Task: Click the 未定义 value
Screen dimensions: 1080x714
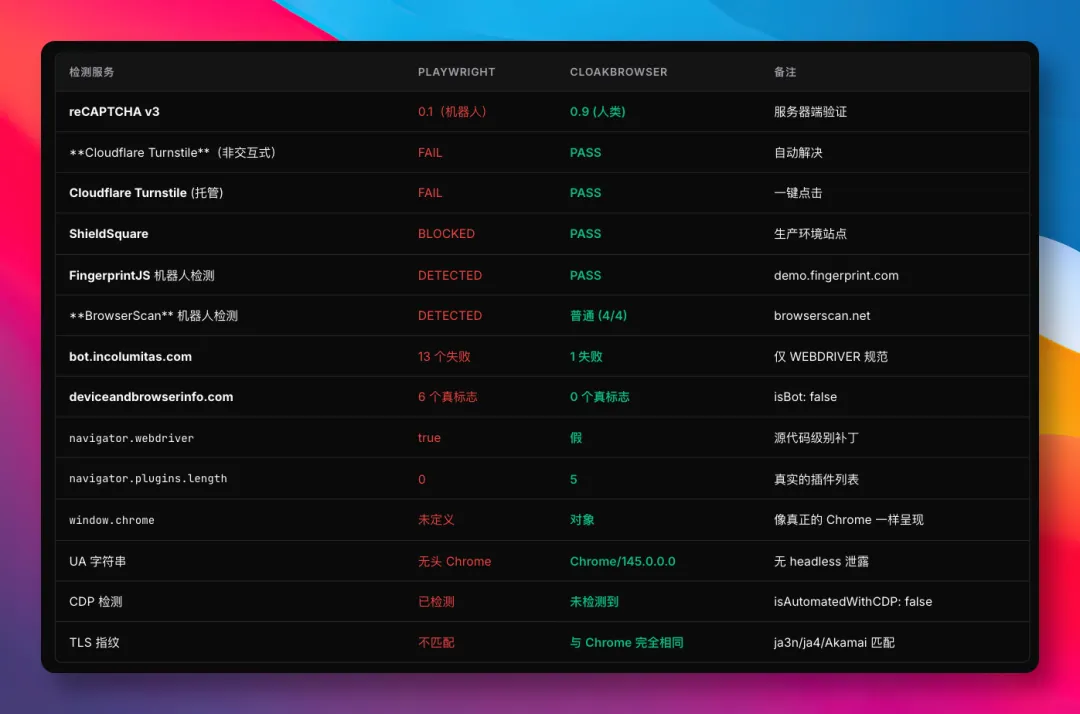Action: 436,520
